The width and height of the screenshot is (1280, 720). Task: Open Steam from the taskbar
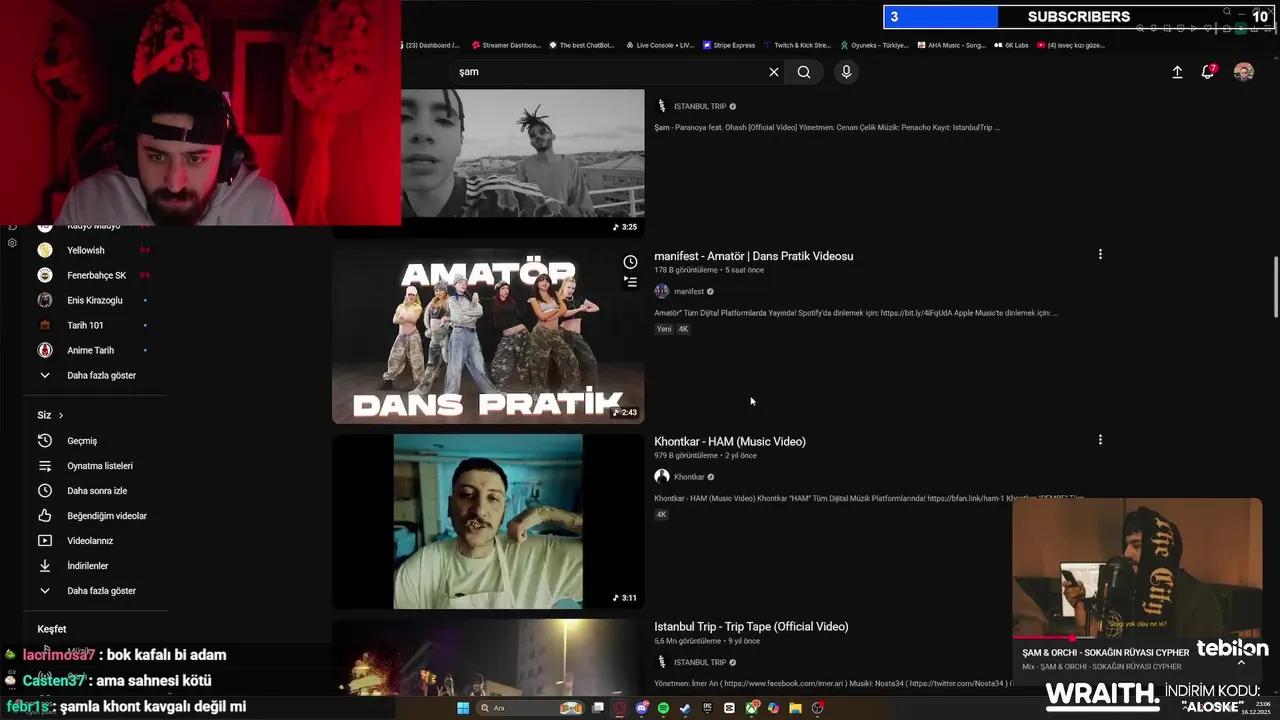(685, 708)
